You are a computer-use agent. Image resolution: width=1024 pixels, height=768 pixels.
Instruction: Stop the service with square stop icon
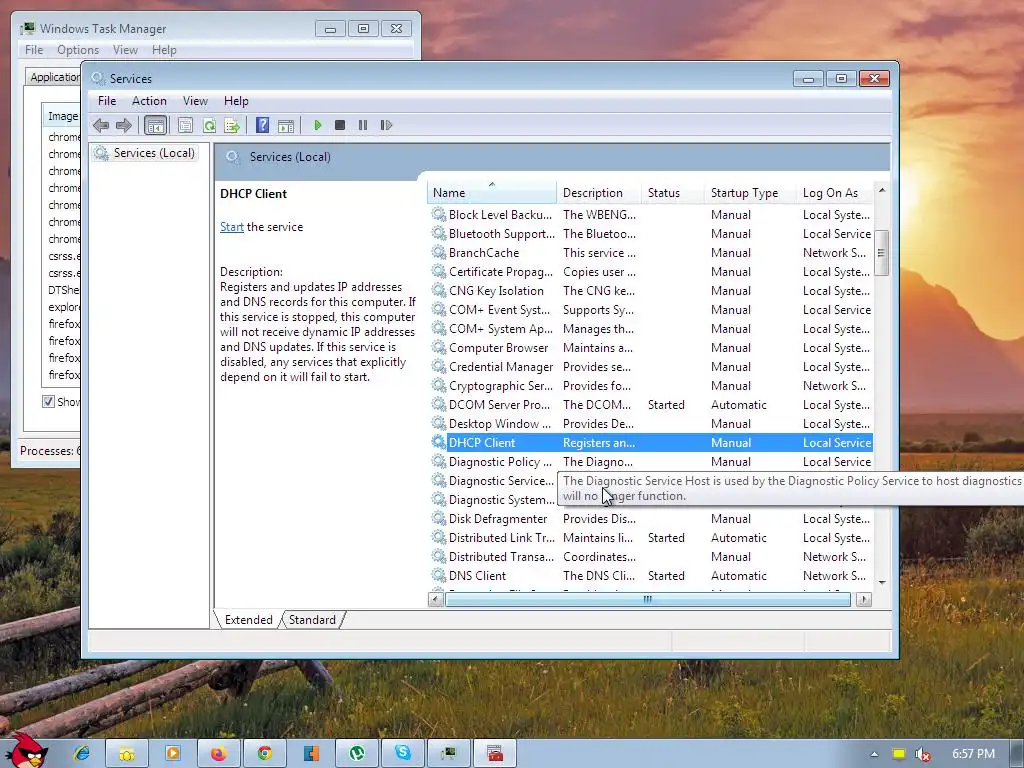click(340, 125)
